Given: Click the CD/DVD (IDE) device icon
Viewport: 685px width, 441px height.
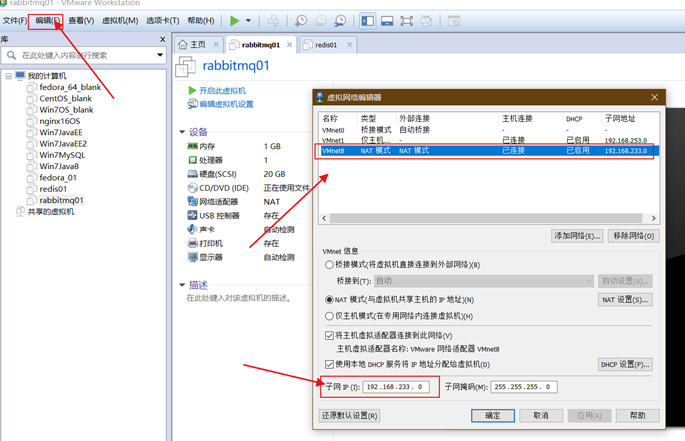Looking at the screenshot, I should click(x=192, y=188).
